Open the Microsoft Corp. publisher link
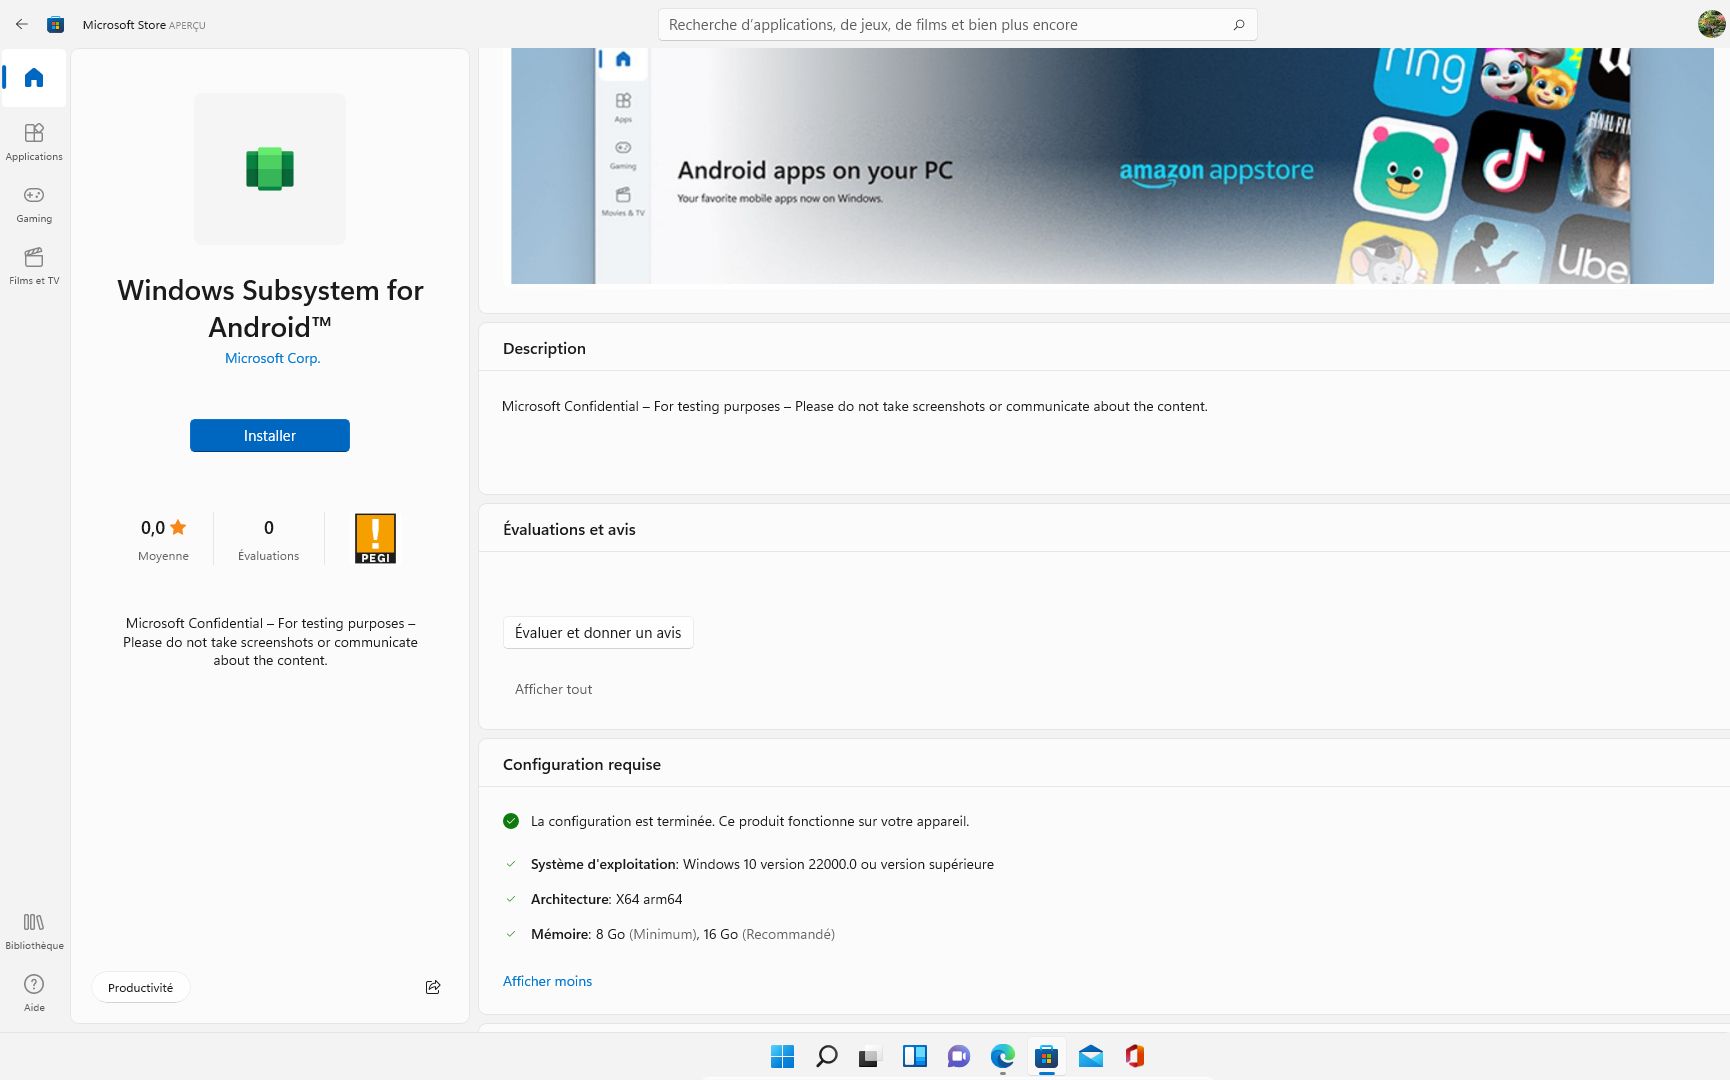This screenshot has height=1080, width=1730. pyautogui.click(x=271, y=357)
